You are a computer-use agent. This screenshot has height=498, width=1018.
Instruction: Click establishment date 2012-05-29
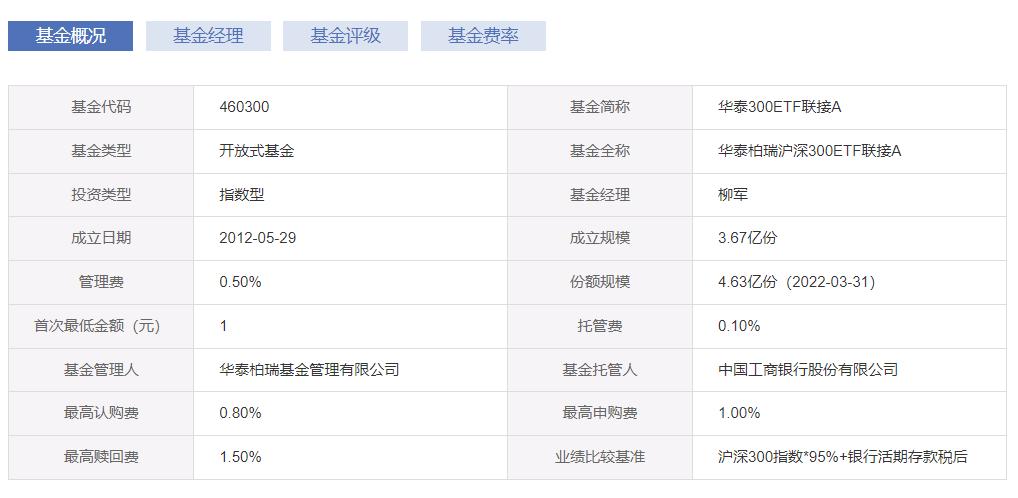258,238
